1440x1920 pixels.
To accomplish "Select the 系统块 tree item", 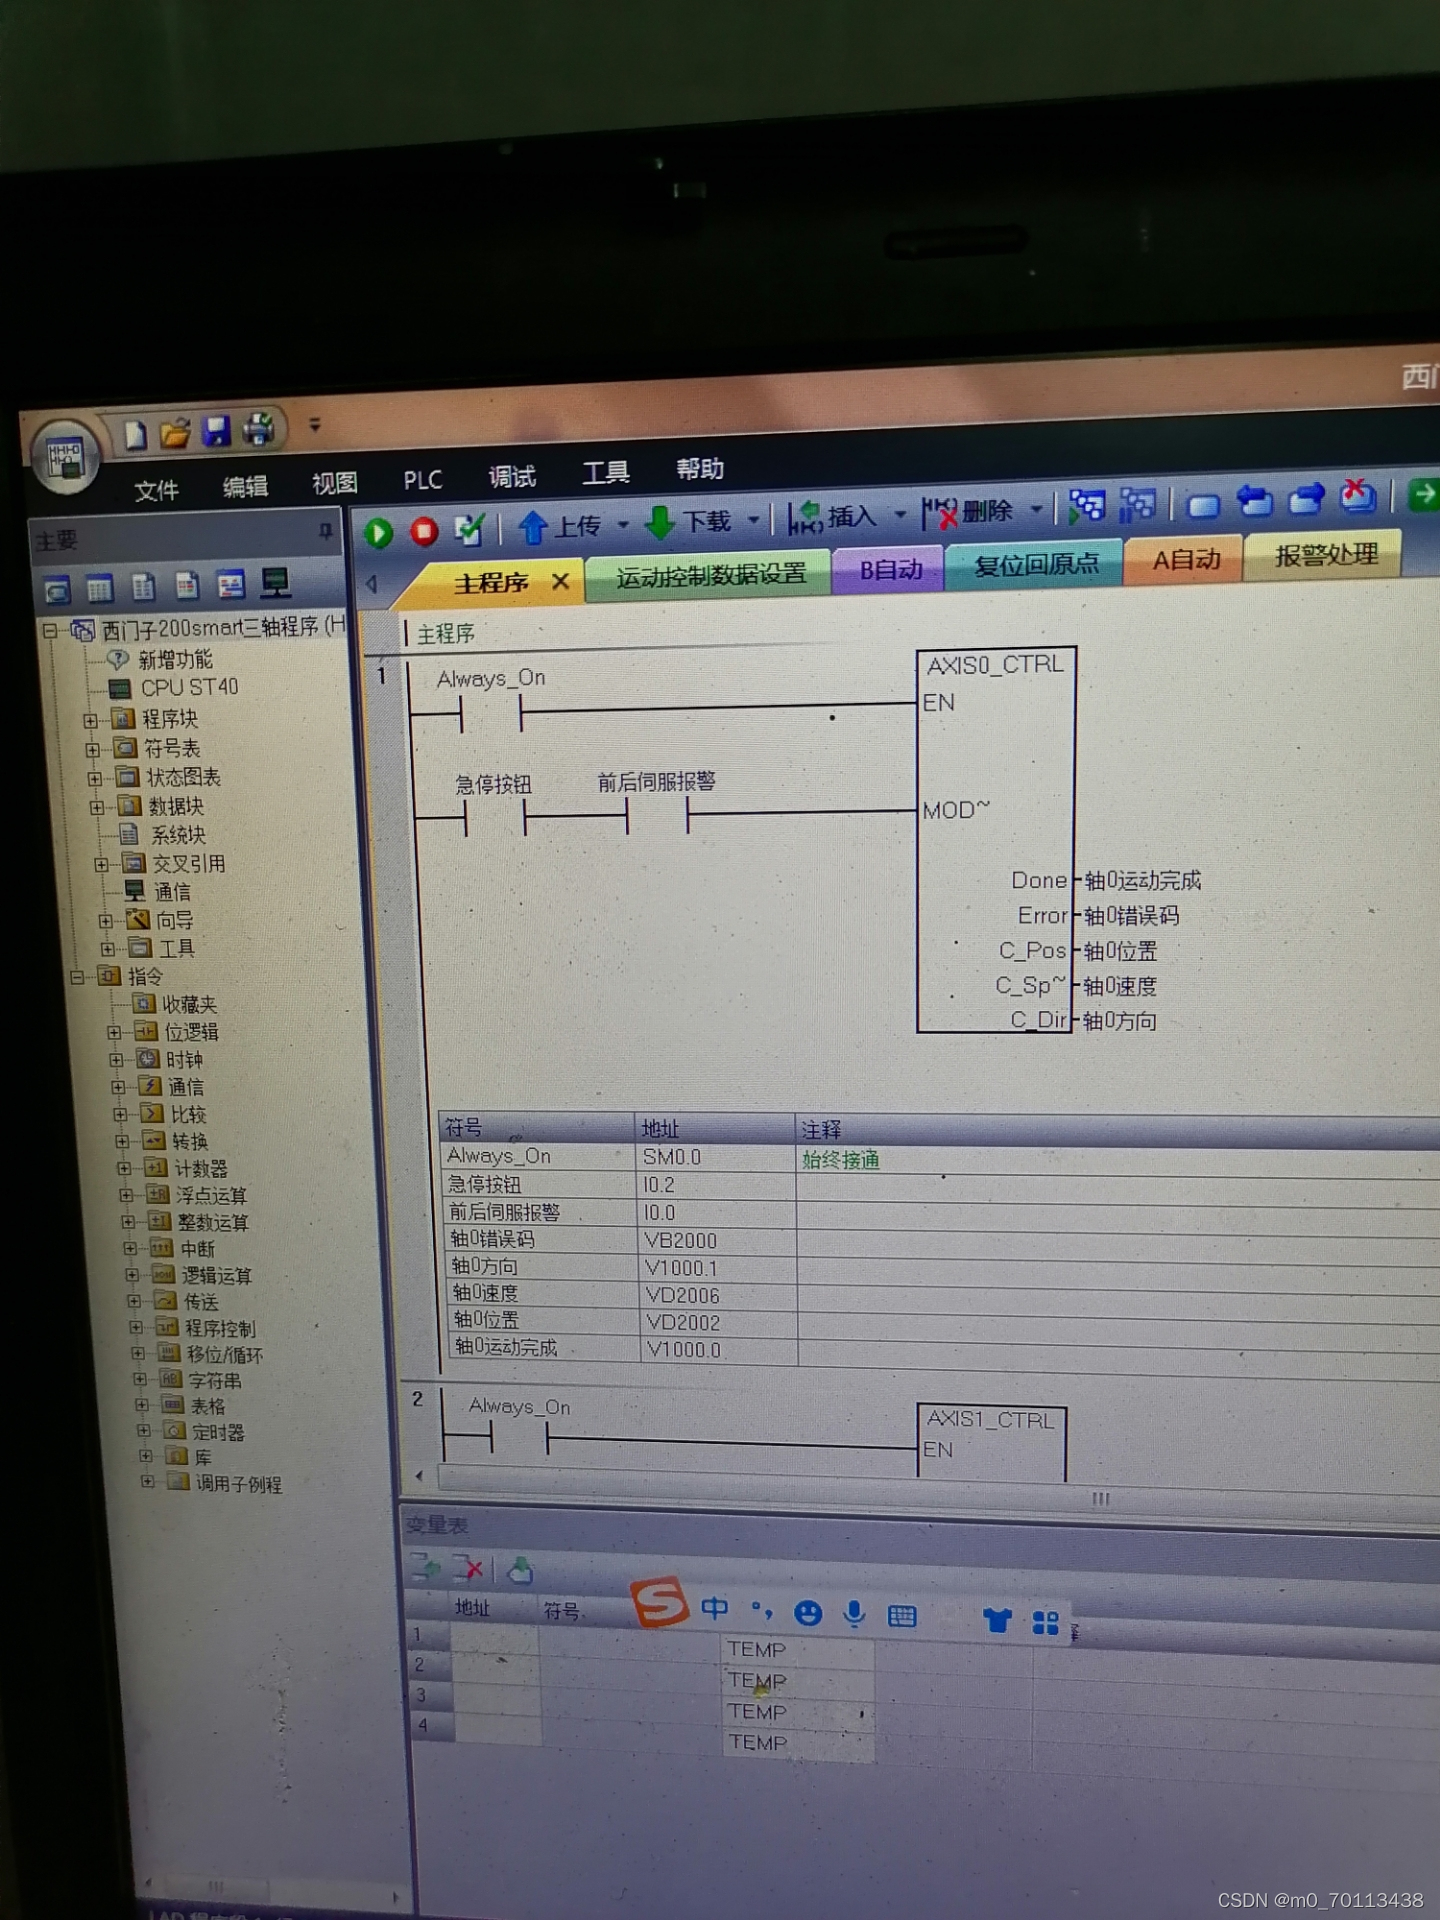I will [x=163, y=835].
